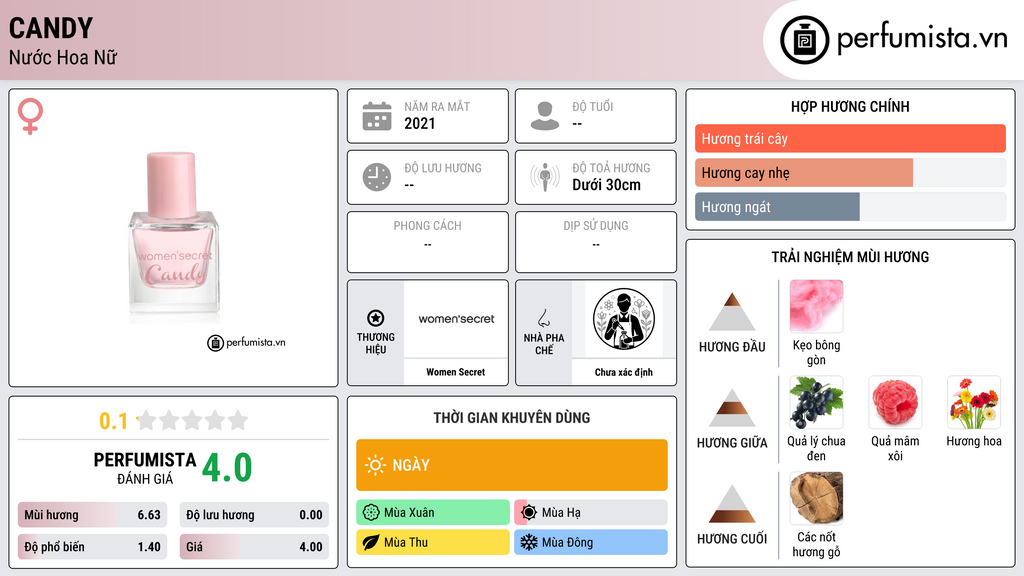Click the sillage person icon for Độ toả hương
Viewport: 1024px width, 576px height.
(x=545, y=177)
